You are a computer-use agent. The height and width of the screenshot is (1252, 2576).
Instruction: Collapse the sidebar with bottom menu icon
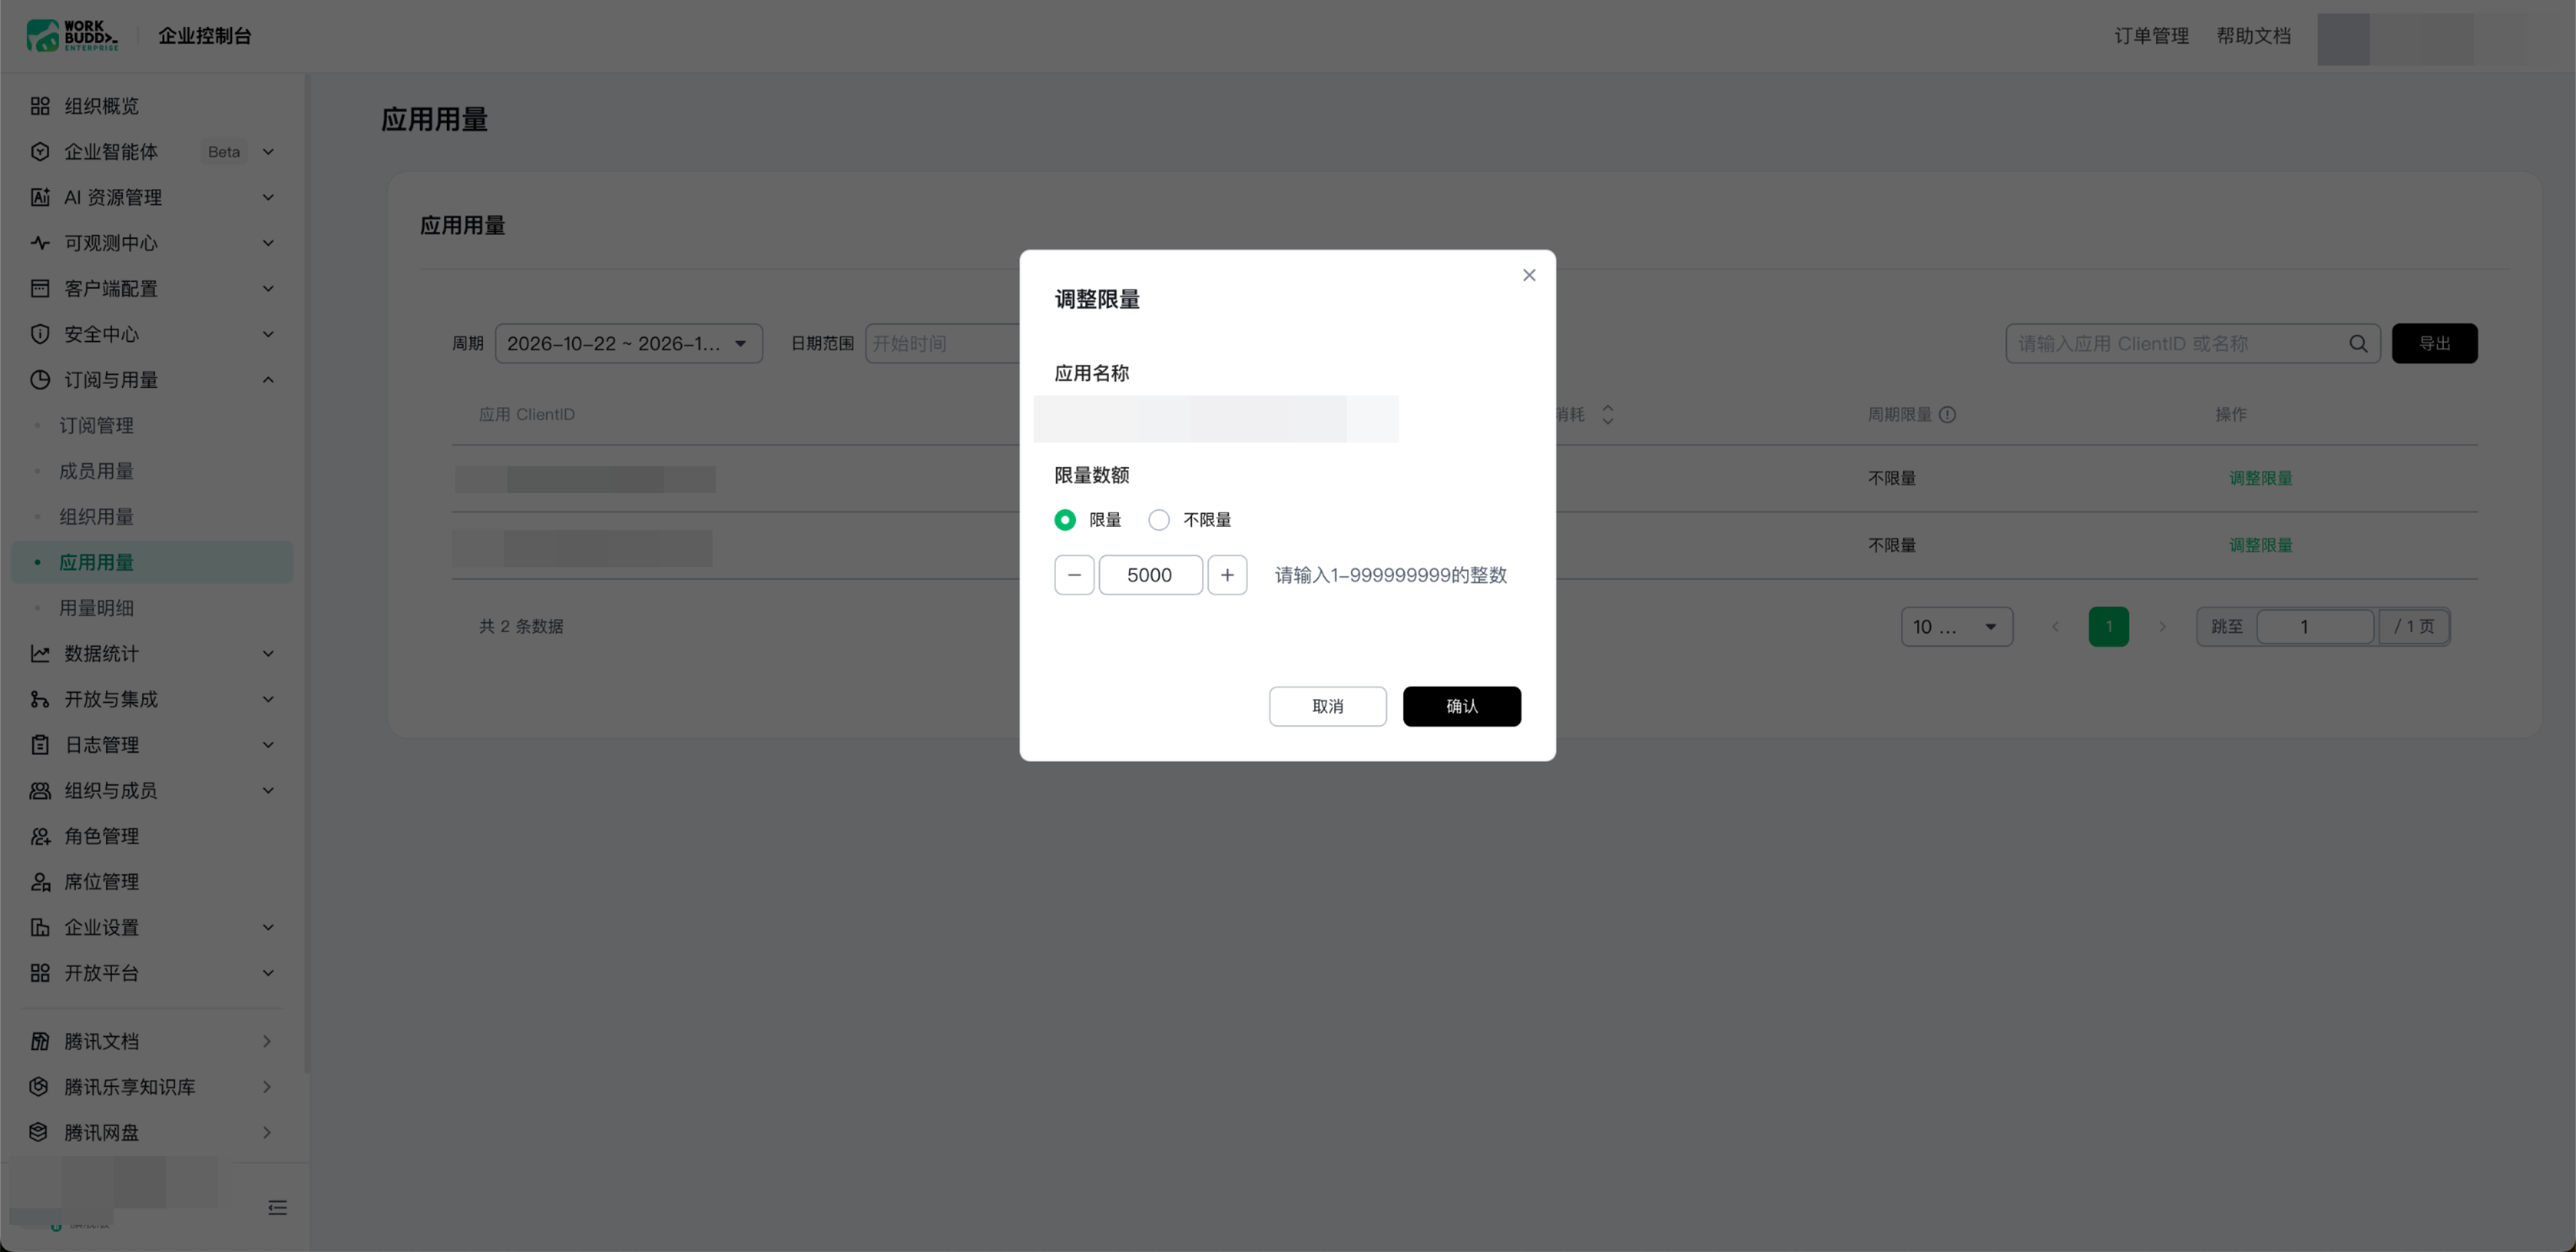click(278, 1208)
